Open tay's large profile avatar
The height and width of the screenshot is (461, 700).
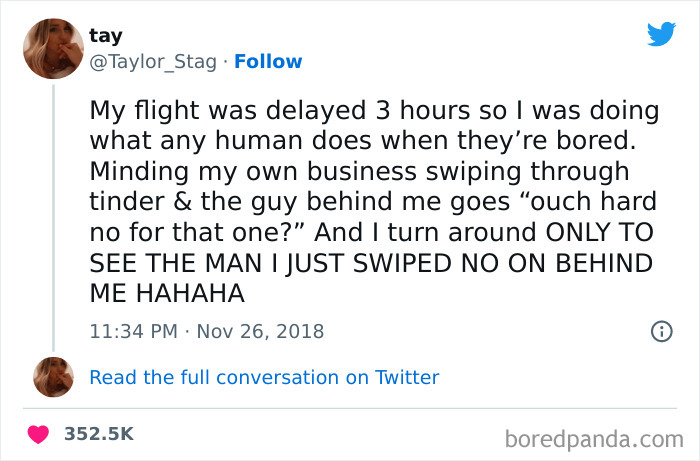tap(52, 49)
